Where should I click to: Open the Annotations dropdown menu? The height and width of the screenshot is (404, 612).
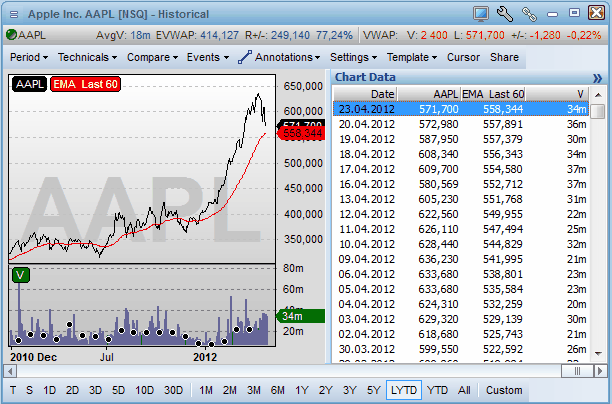pyautogui.click(x=288, y=57)
